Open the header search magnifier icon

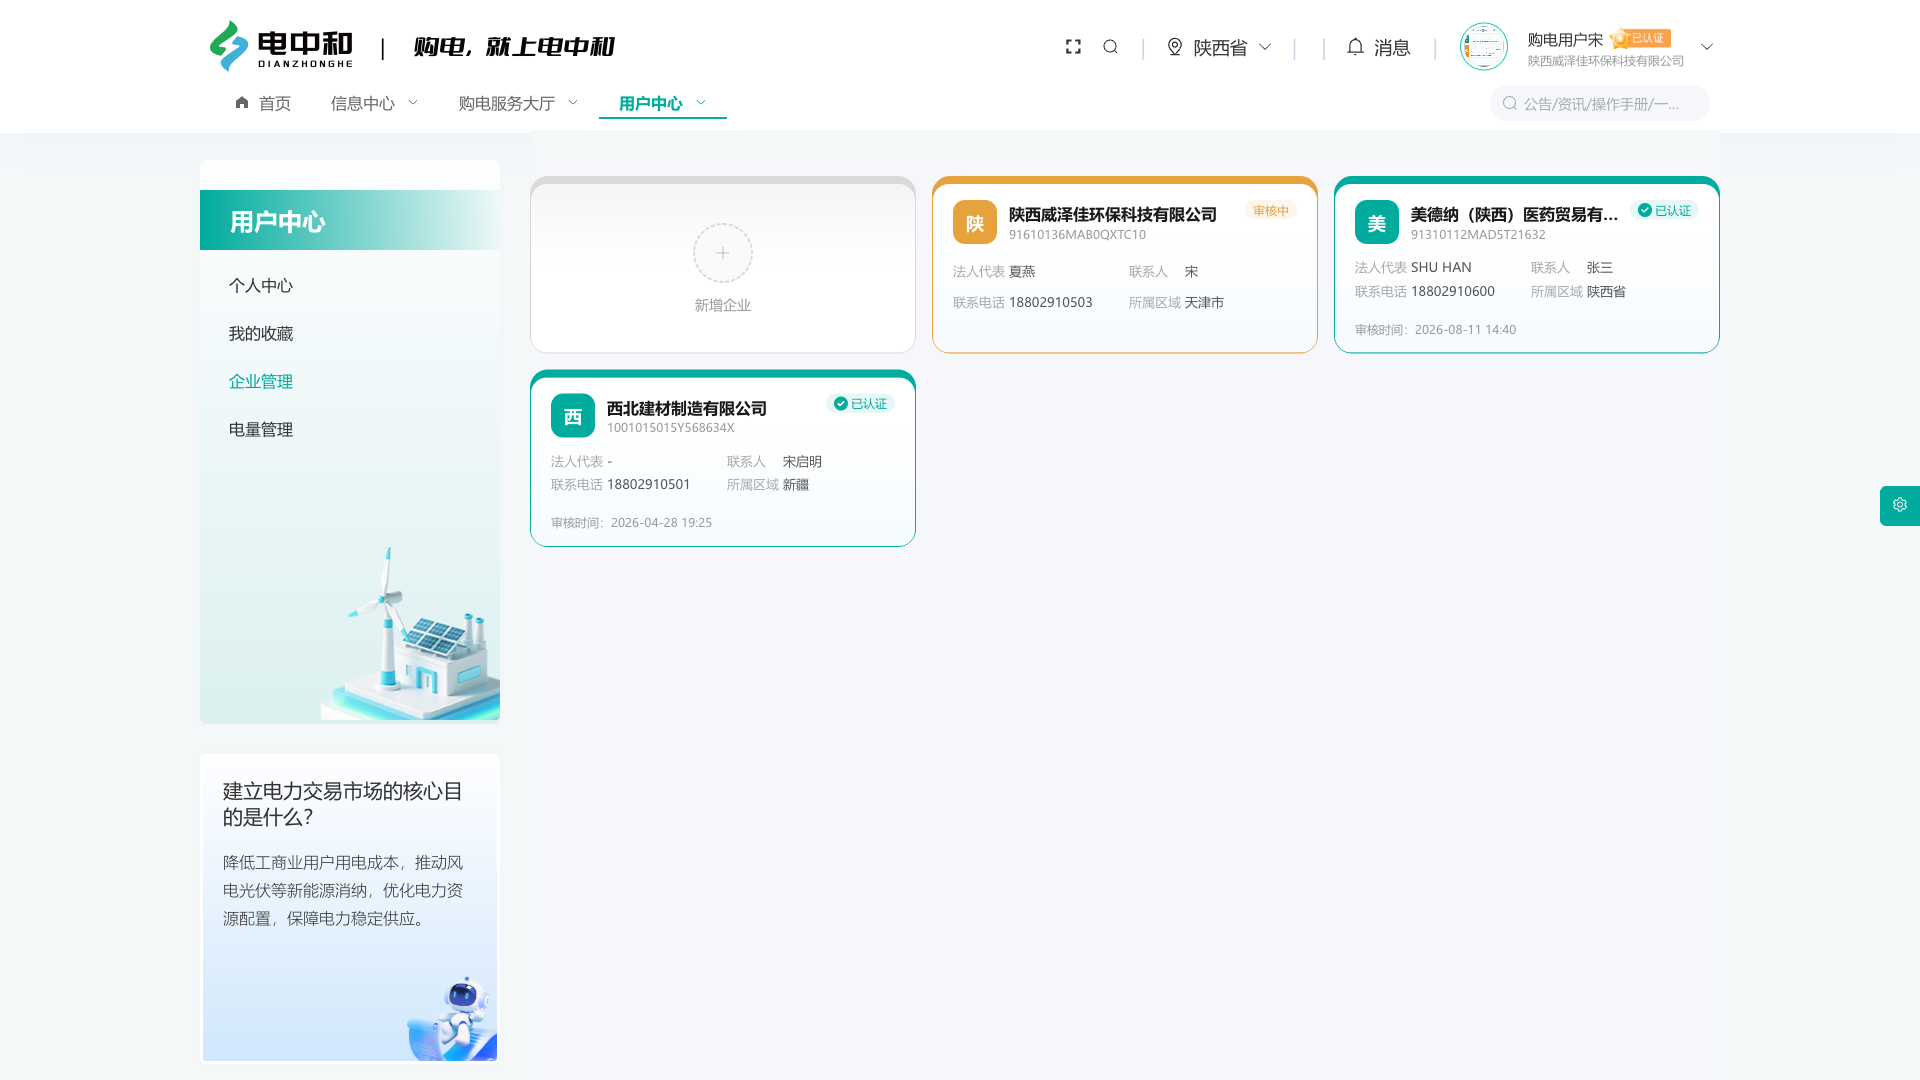point(1110,47)
